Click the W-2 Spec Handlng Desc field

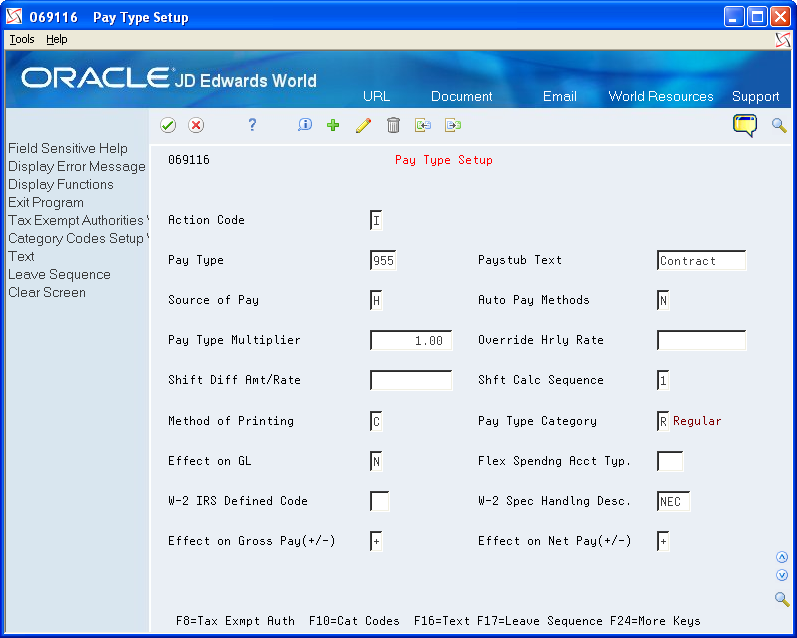coord(673,501)
